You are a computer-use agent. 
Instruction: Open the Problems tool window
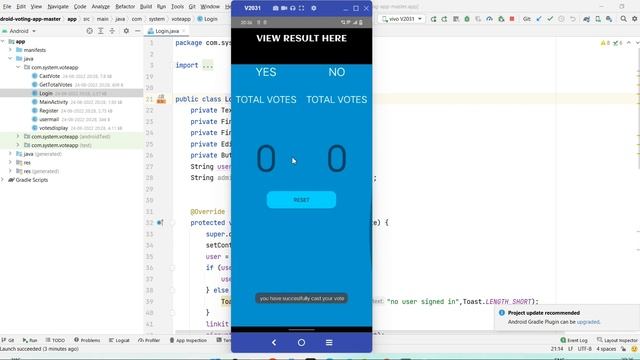point(87,340)
